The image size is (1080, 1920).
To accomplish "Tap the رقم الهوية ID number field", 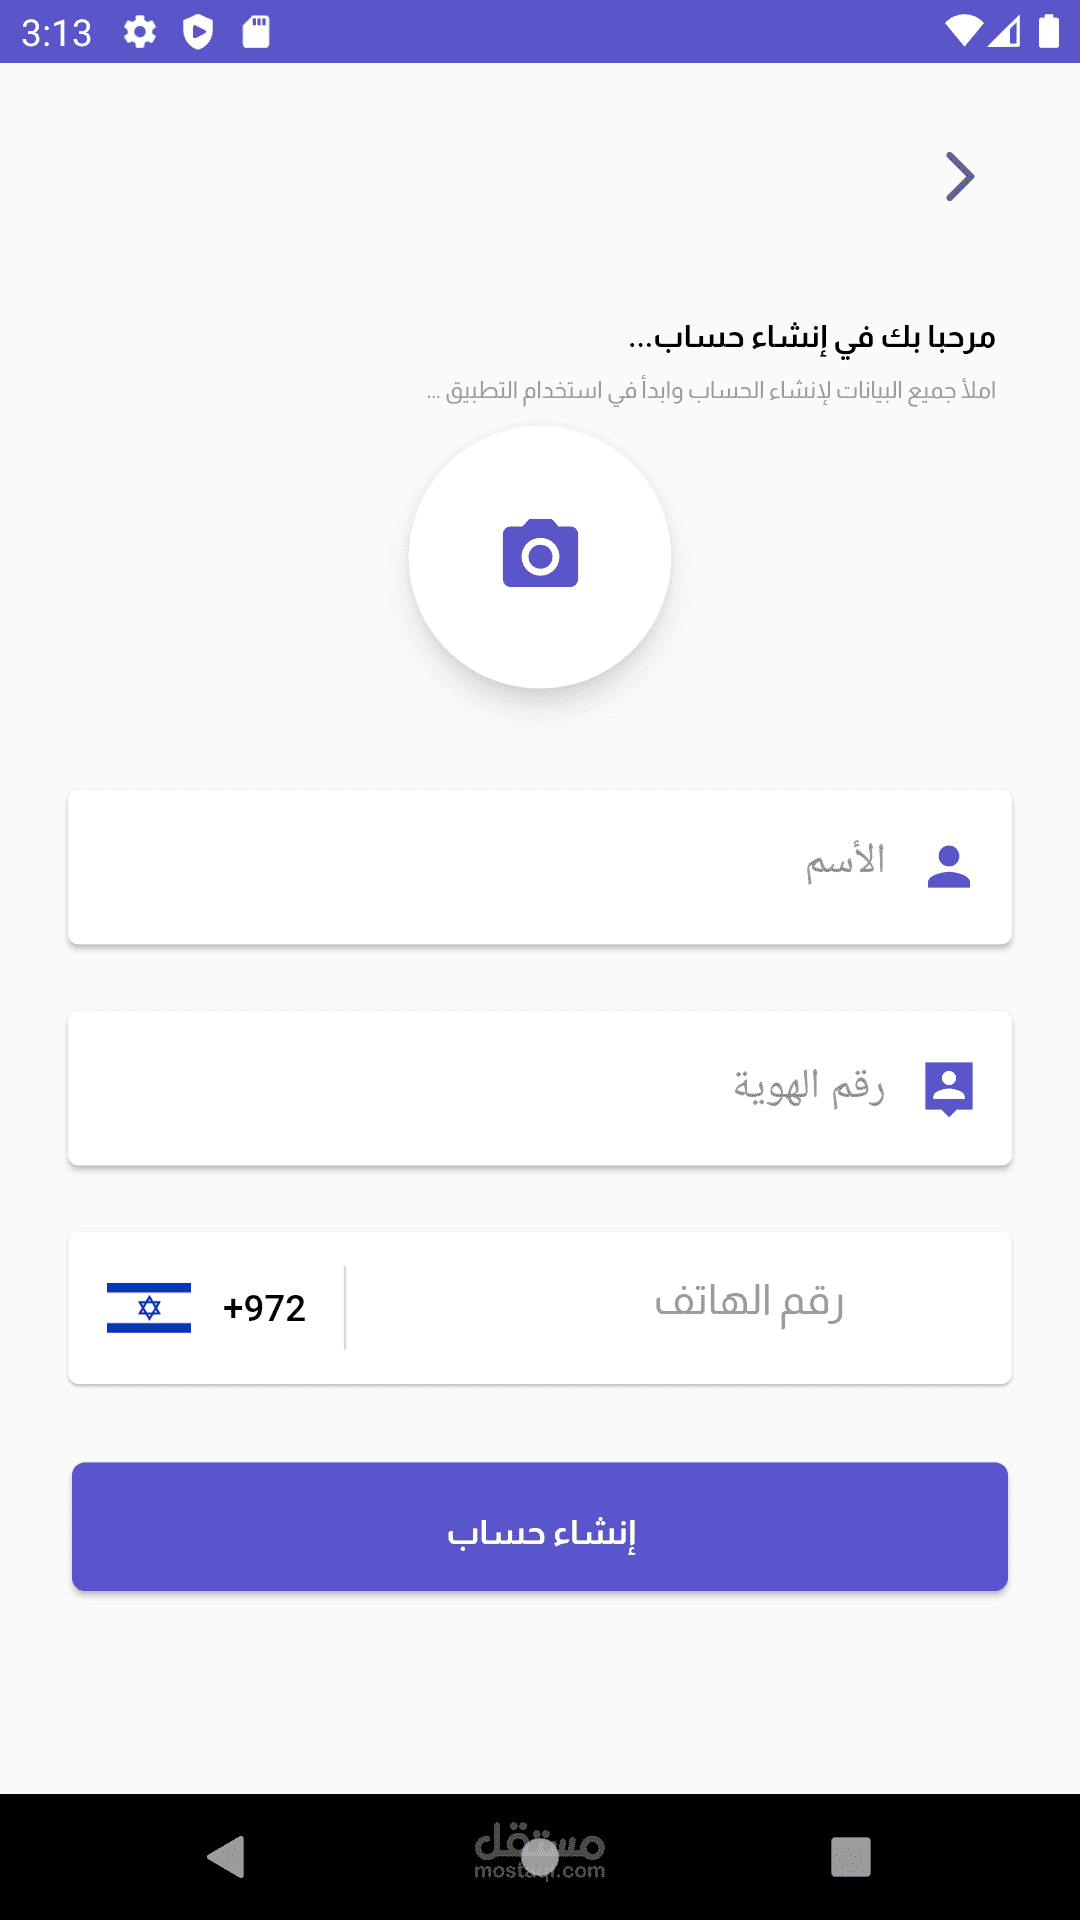I will pyautogui.click(x=500, y=1088).
